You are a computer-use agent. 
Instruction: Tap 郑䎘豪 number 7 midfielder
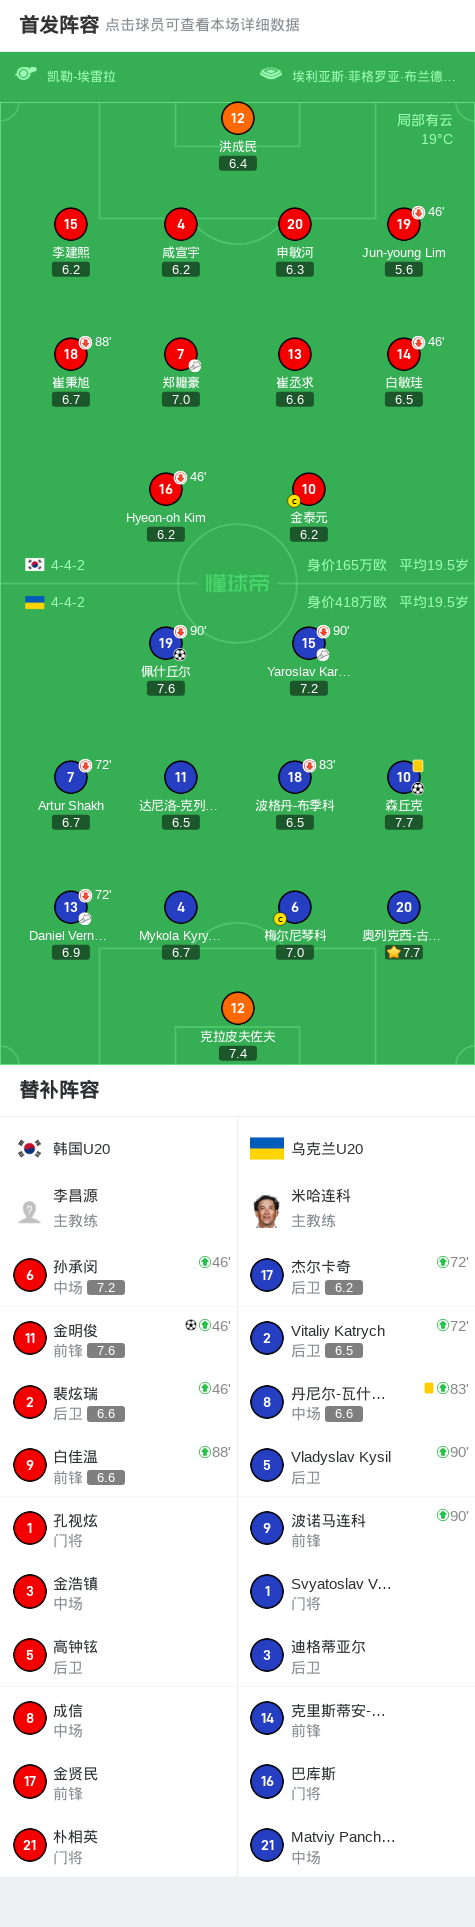(181, 354)
